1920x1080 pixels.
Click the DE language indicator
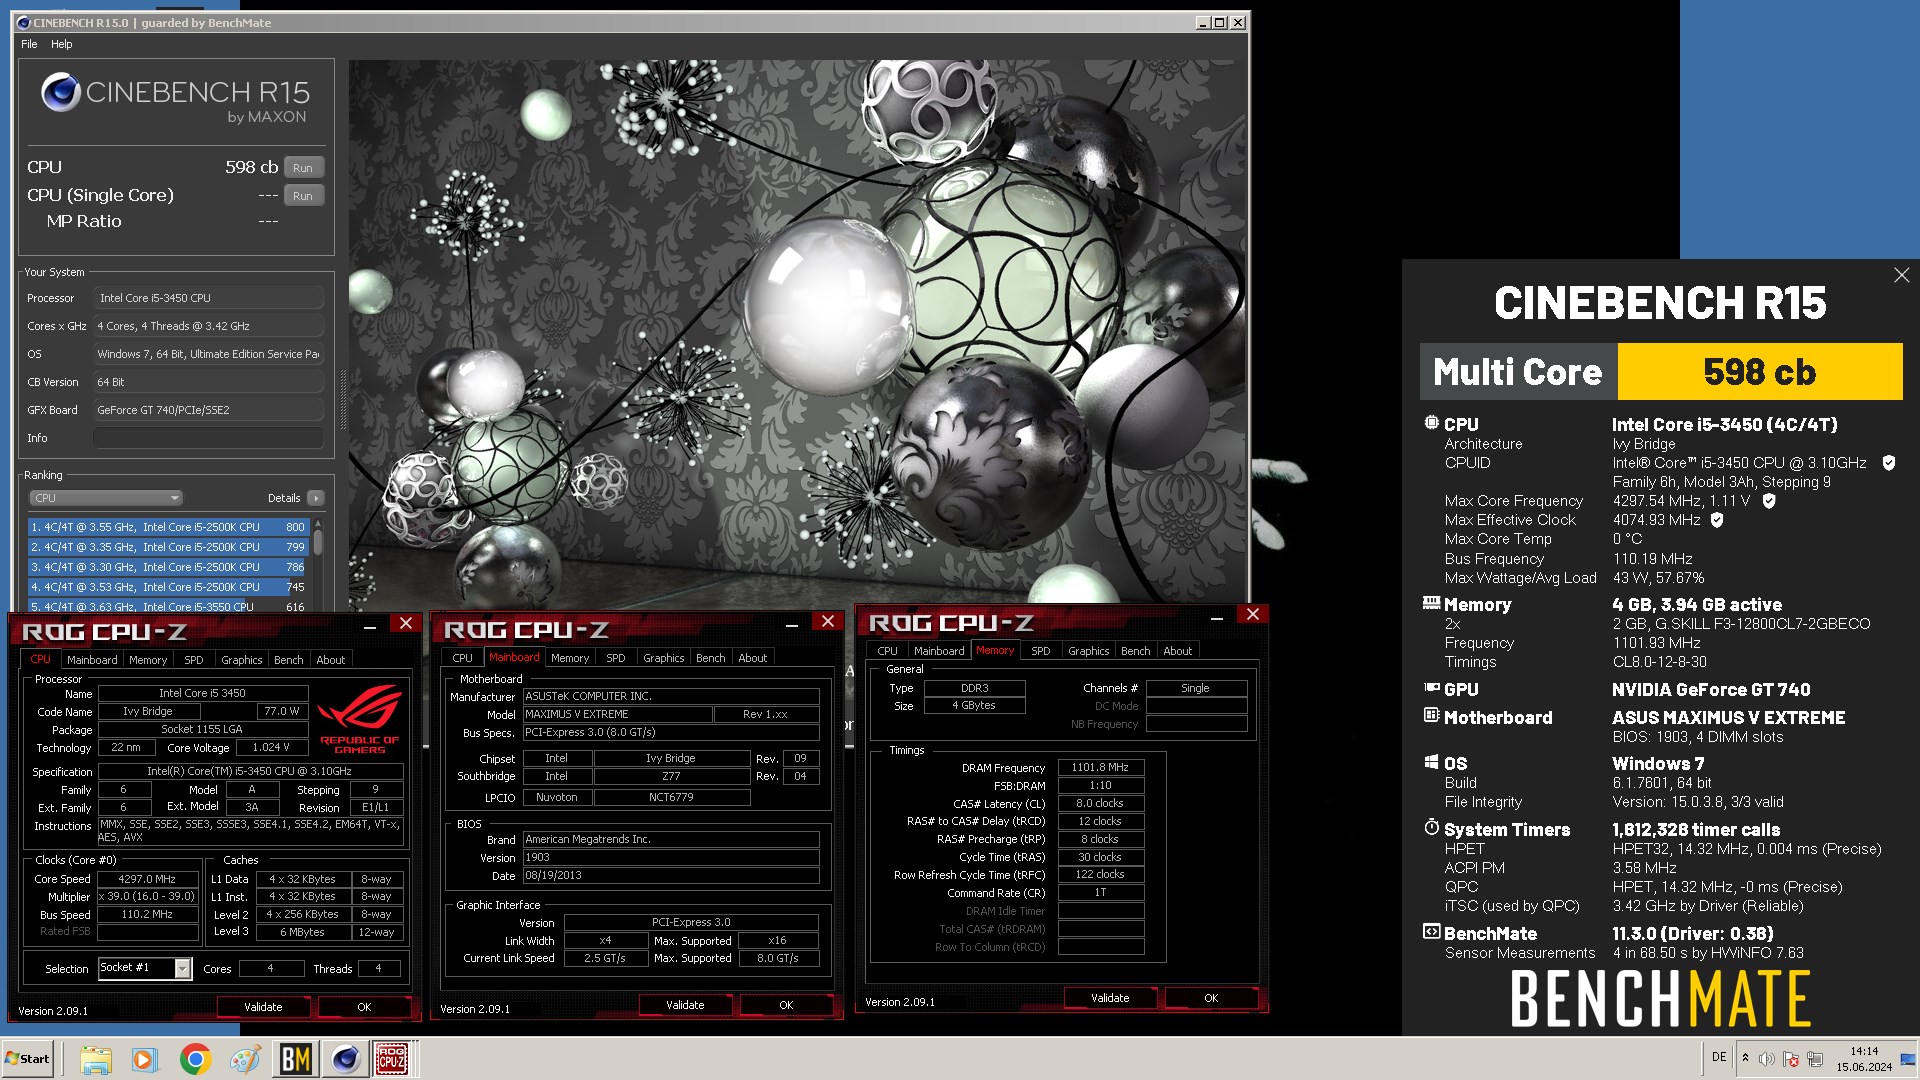pyautogui.click(x=1719, y=1057)
